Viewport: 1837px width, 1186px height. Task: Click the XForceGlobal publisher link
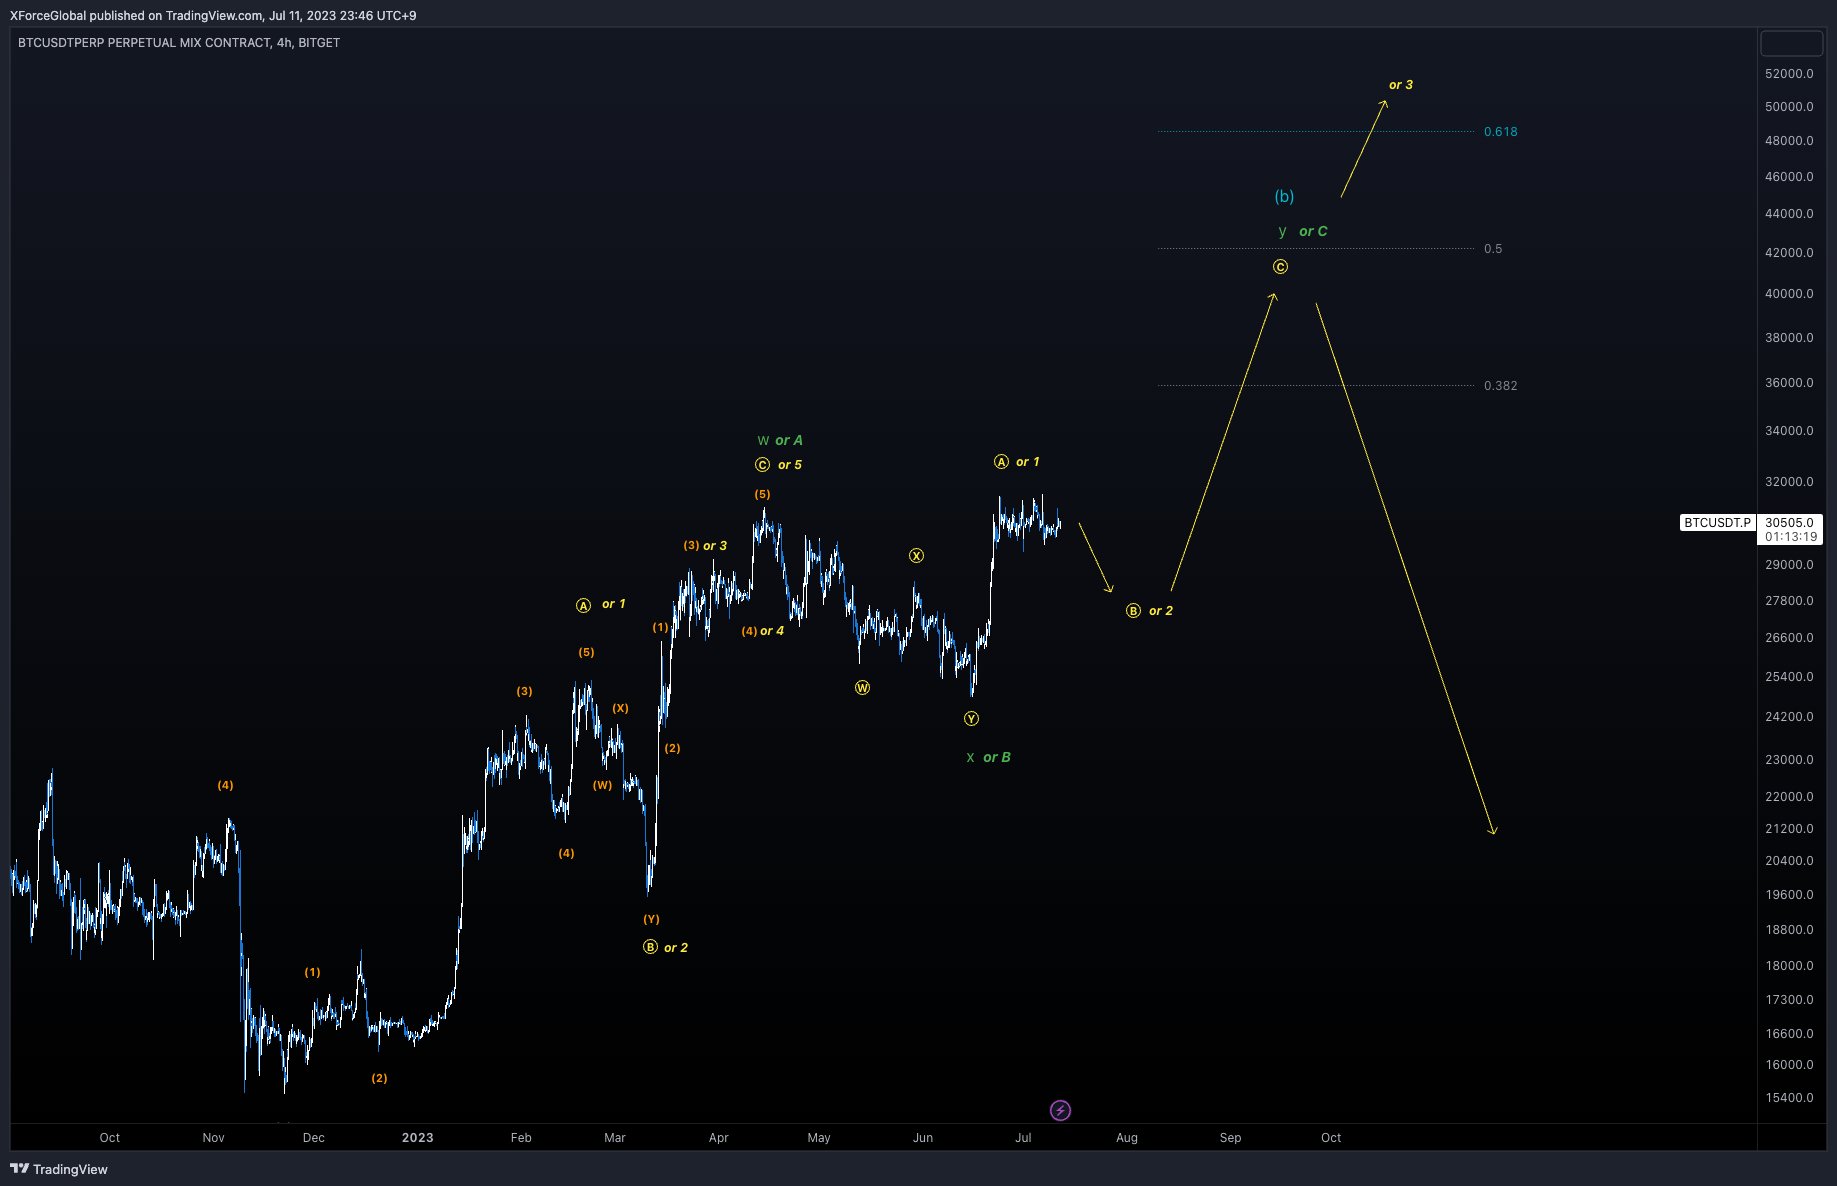point(46,15)
